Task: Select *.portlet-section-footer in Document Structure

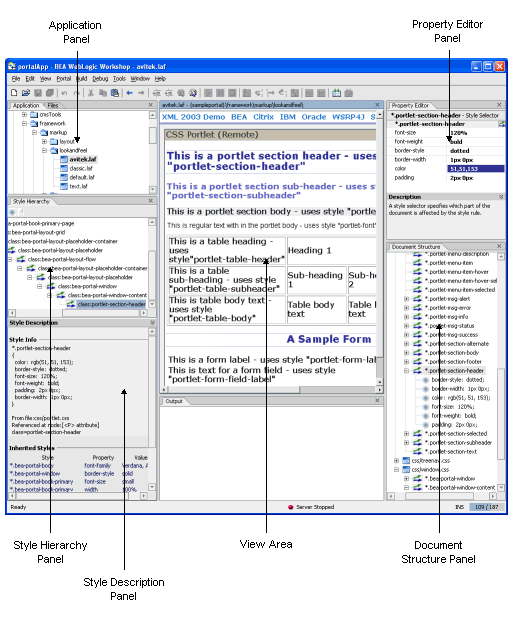Action: click(453, 362)
